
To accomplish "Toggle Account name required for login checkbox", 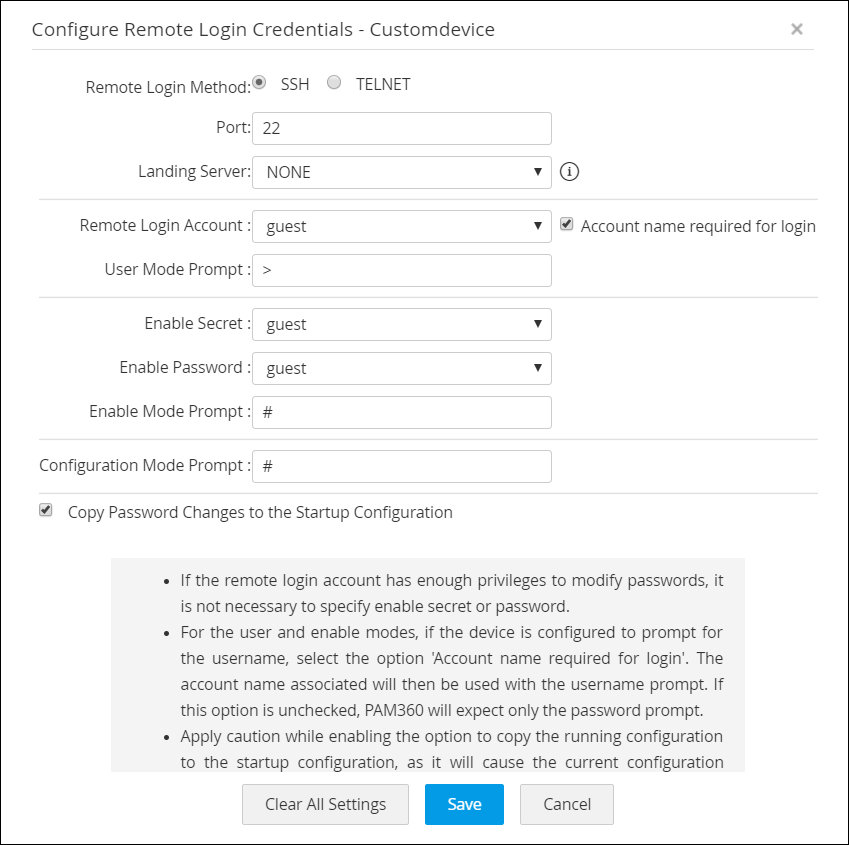I will (567, 225).
